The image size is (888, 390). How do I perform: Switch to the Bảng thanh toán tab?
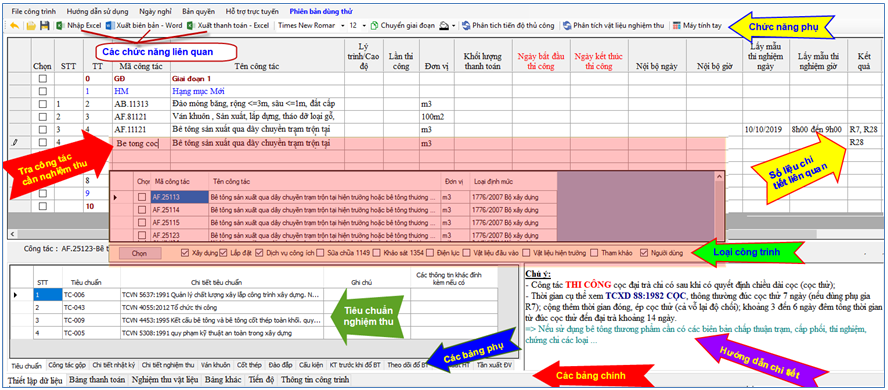(x=97, y=380)
